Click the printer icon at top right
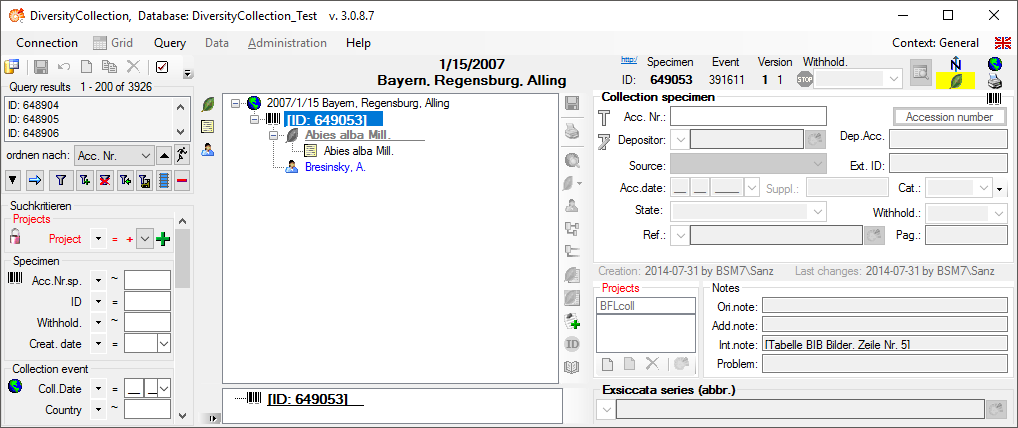Image resolution: width=1018 pixels, height=428 pixels. pos(994,81)
